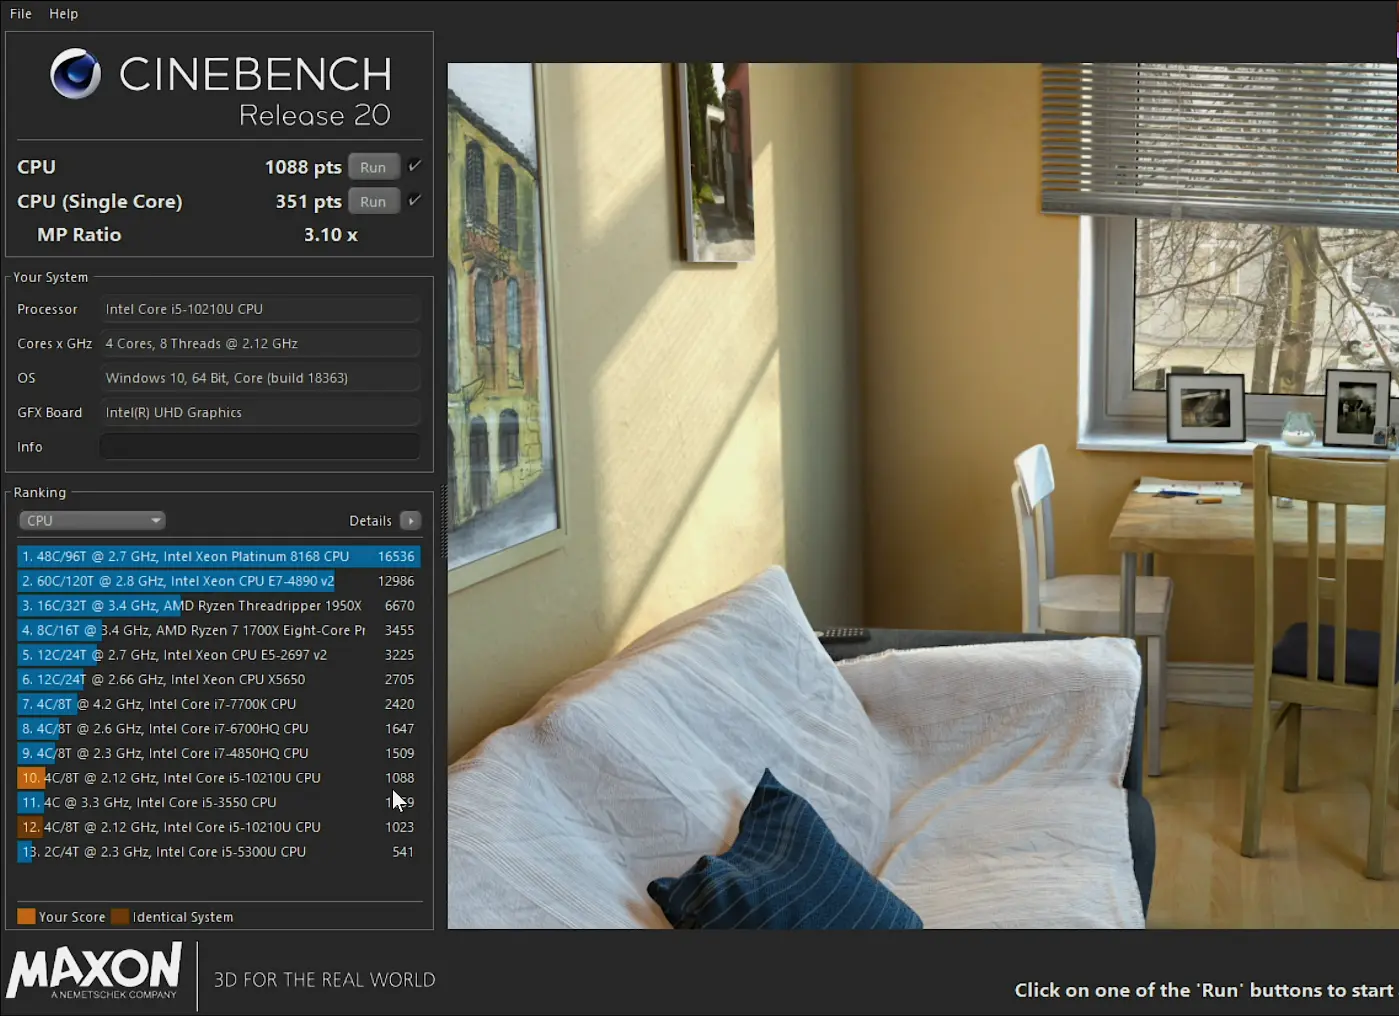Click the orange Your Score legend swatch

coord(26,916)
